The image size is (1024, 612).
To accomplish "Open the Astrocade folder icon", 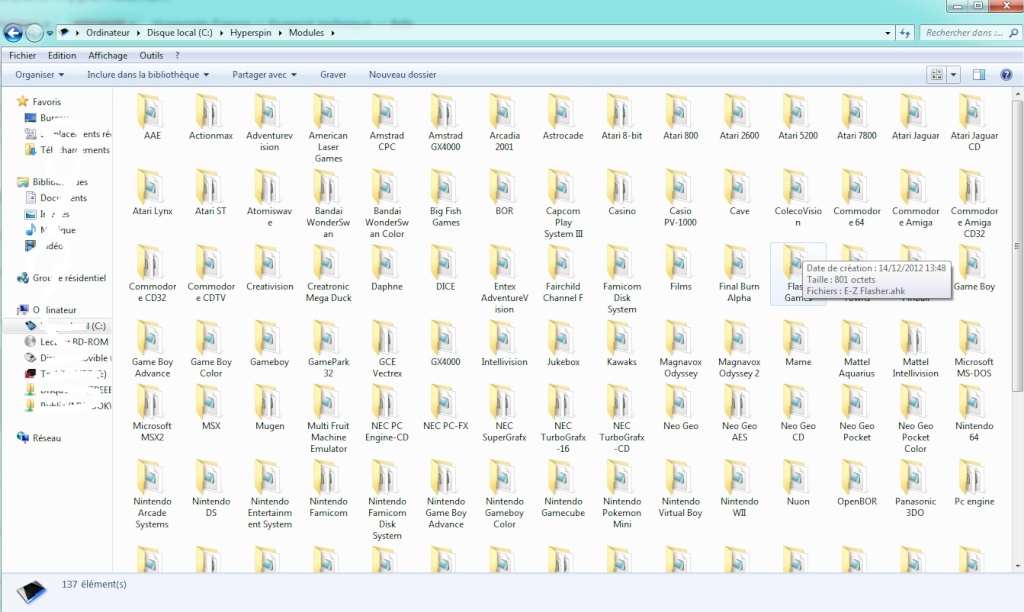I will (562, 111).
